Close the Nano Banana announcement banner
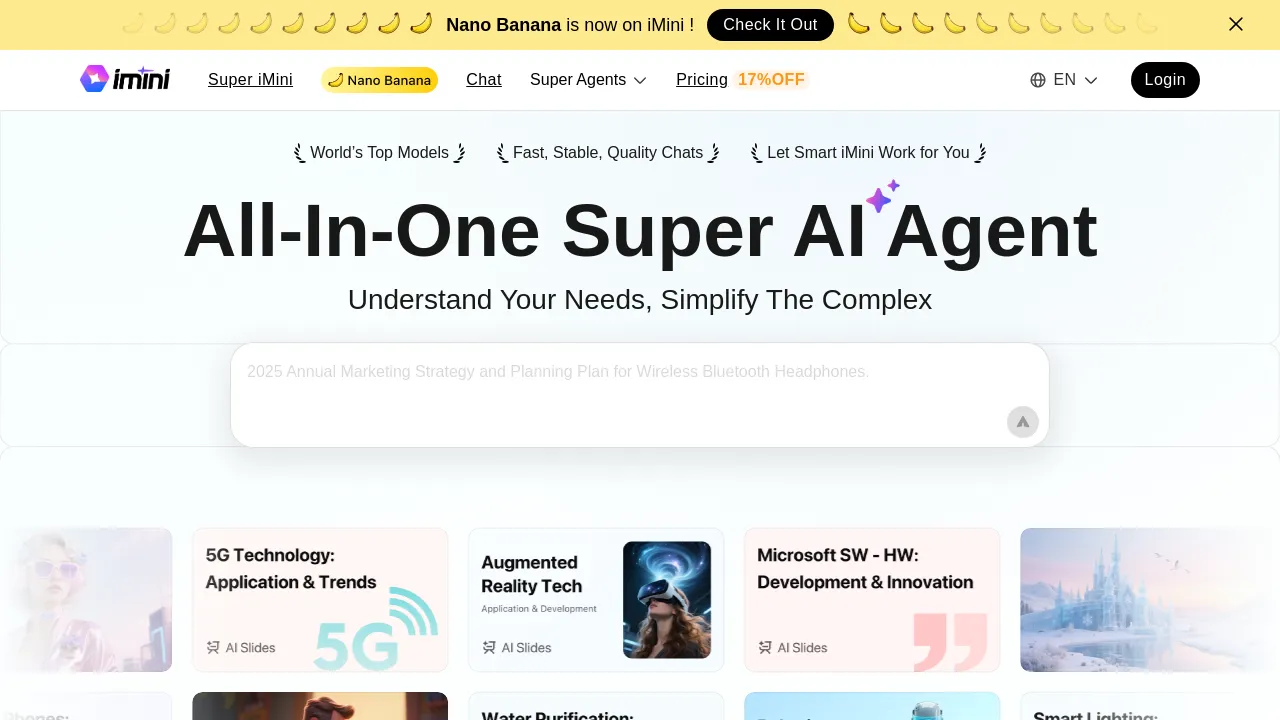Viewport: 1280px width, 720px height. 1236,24
